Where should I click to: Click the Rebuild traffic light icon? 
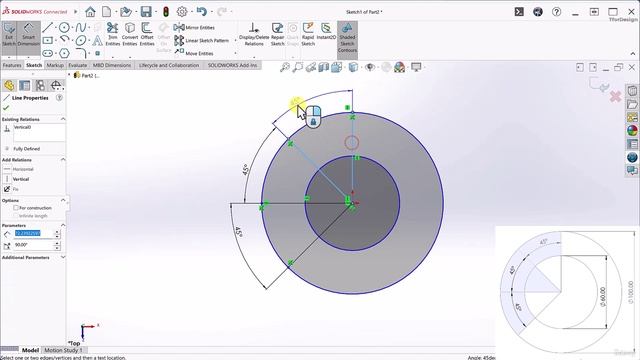tap(166, 12)
